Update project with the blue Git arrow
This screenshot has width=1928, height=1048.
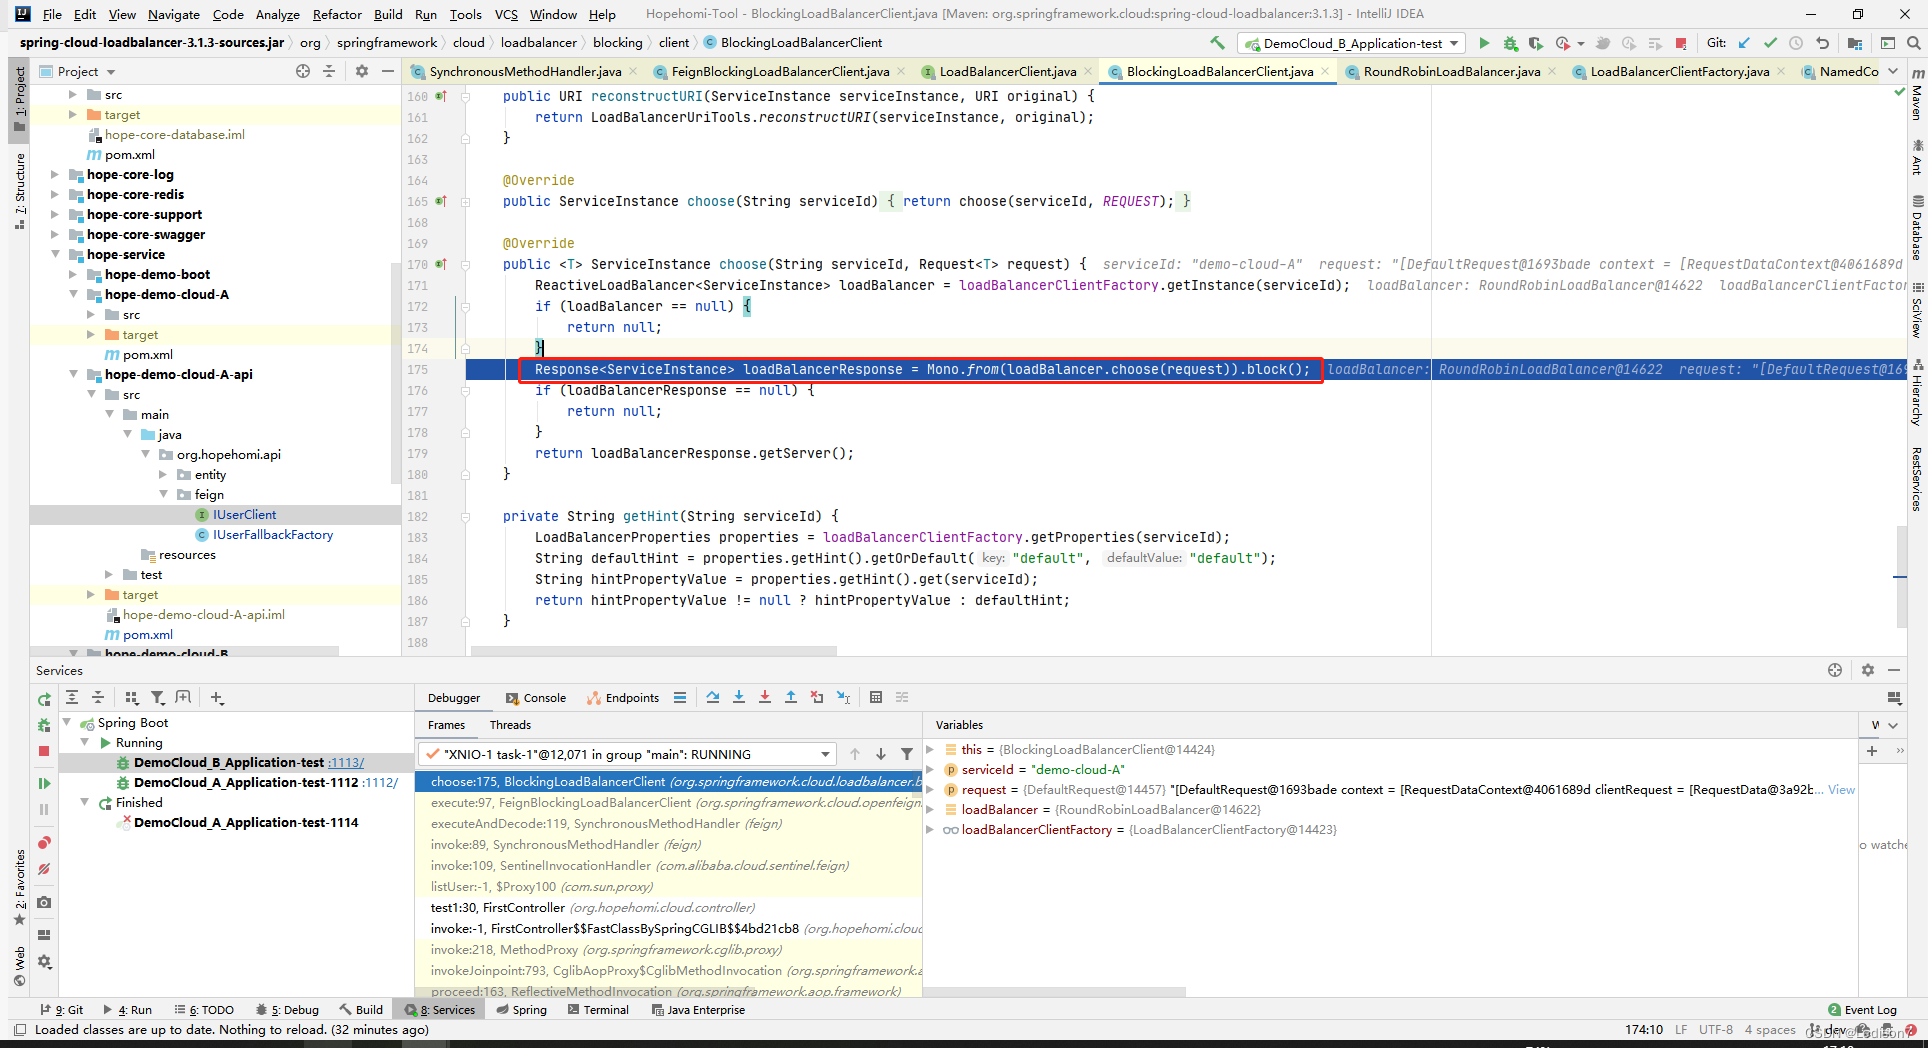pos(1744,43)
